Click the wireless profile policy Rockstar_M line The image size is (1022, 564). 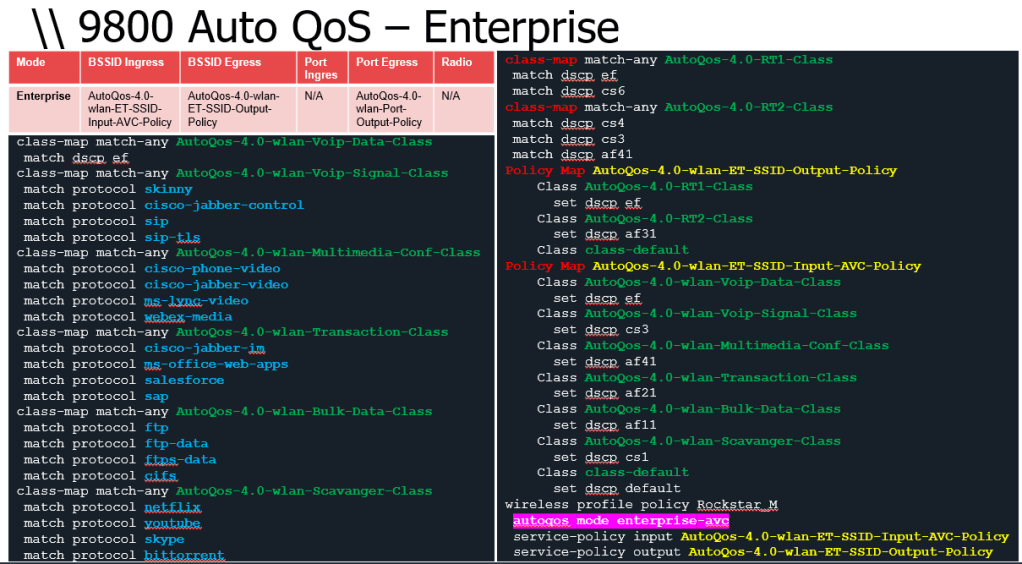coord(641,505)
